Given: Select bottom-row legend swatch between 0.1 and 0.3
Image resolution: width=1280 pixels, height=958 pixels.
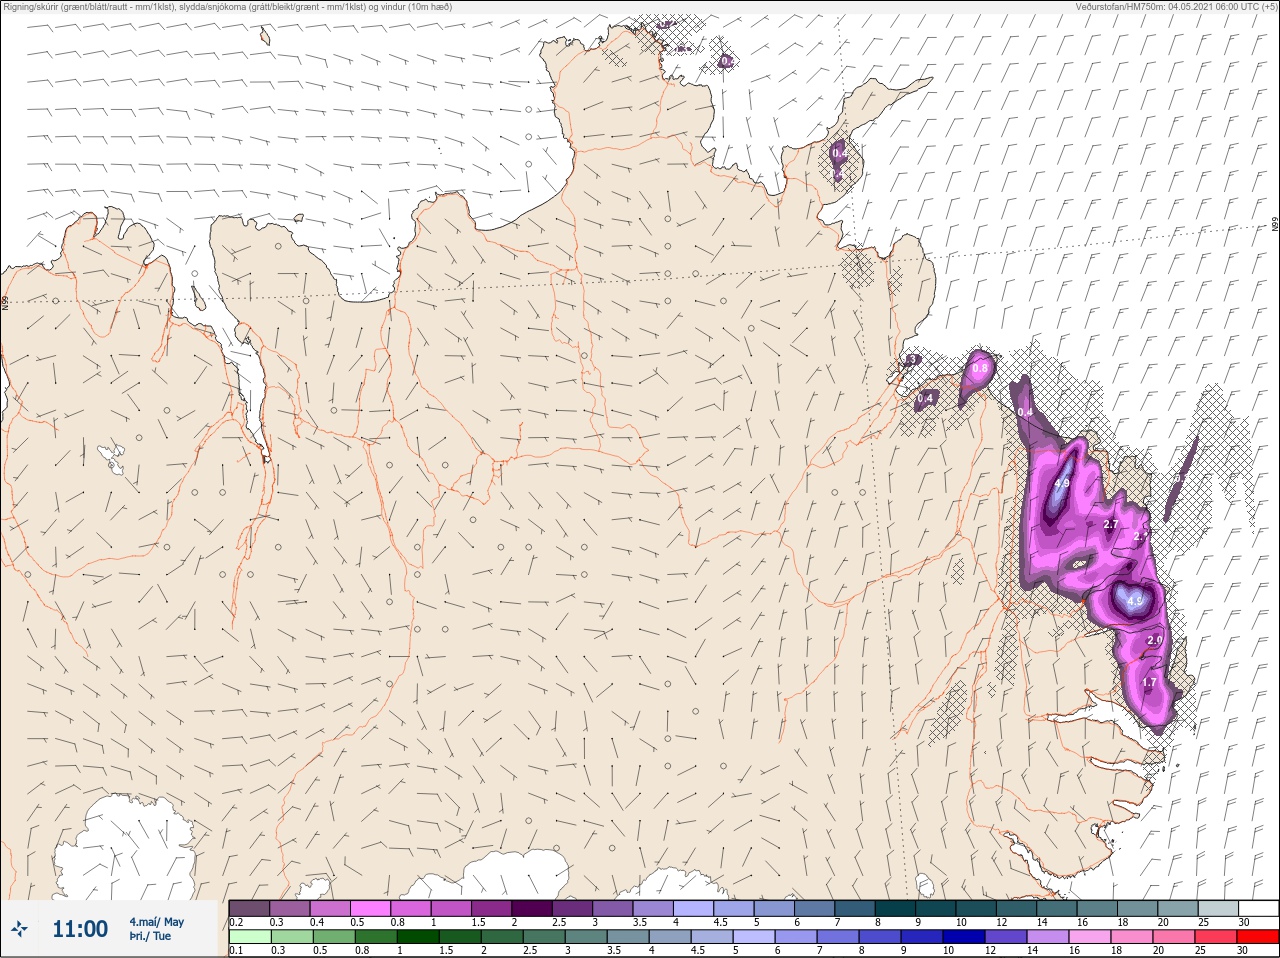Looking at the screenshot, I should [x=249, y=937].
